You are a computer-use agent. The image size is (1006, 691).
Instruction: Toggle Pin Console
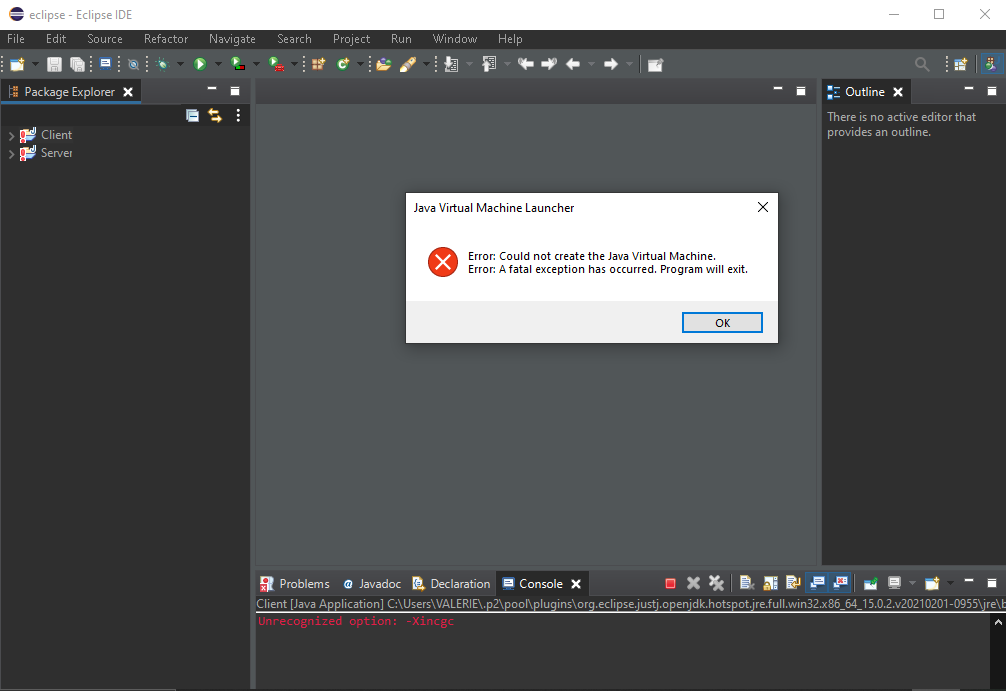pos(871,583)
